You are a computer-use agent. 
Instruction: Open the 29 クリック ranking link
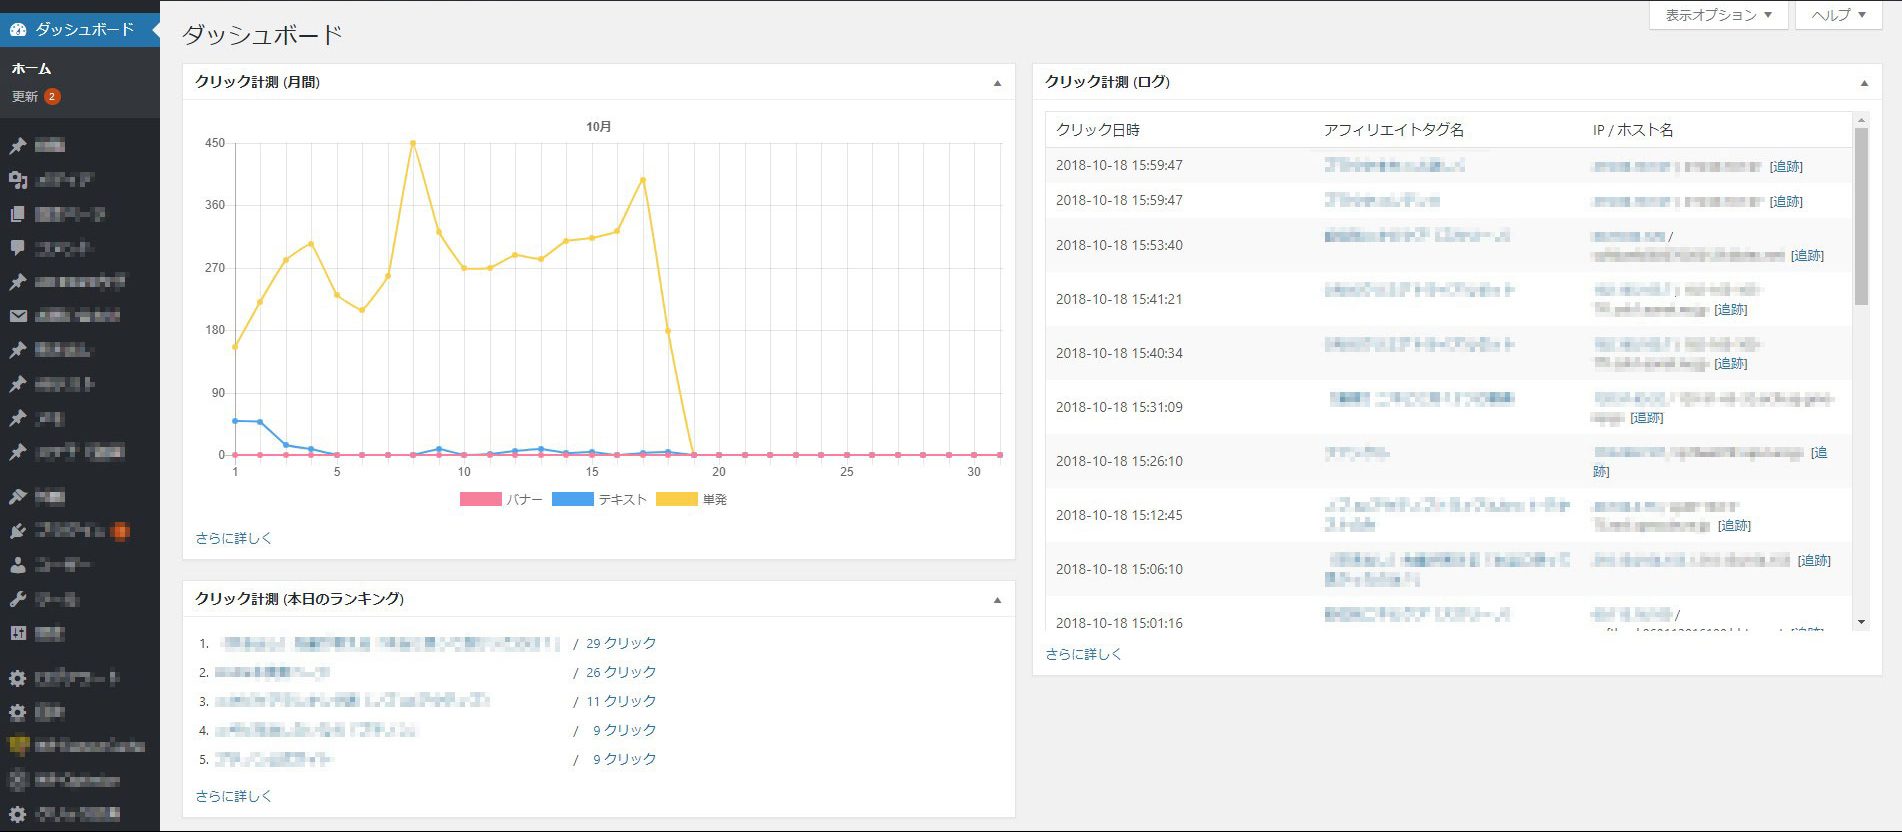tap(621, 643)
